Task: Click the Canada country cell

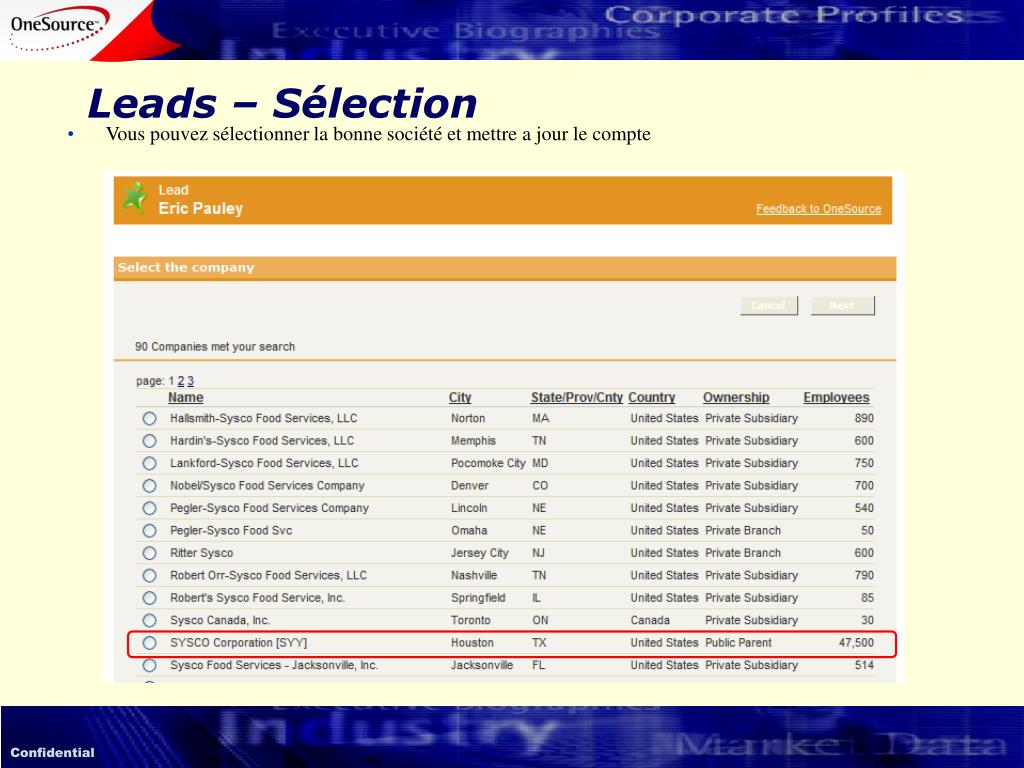Action: pyautogui.click(x=650, y=620)
